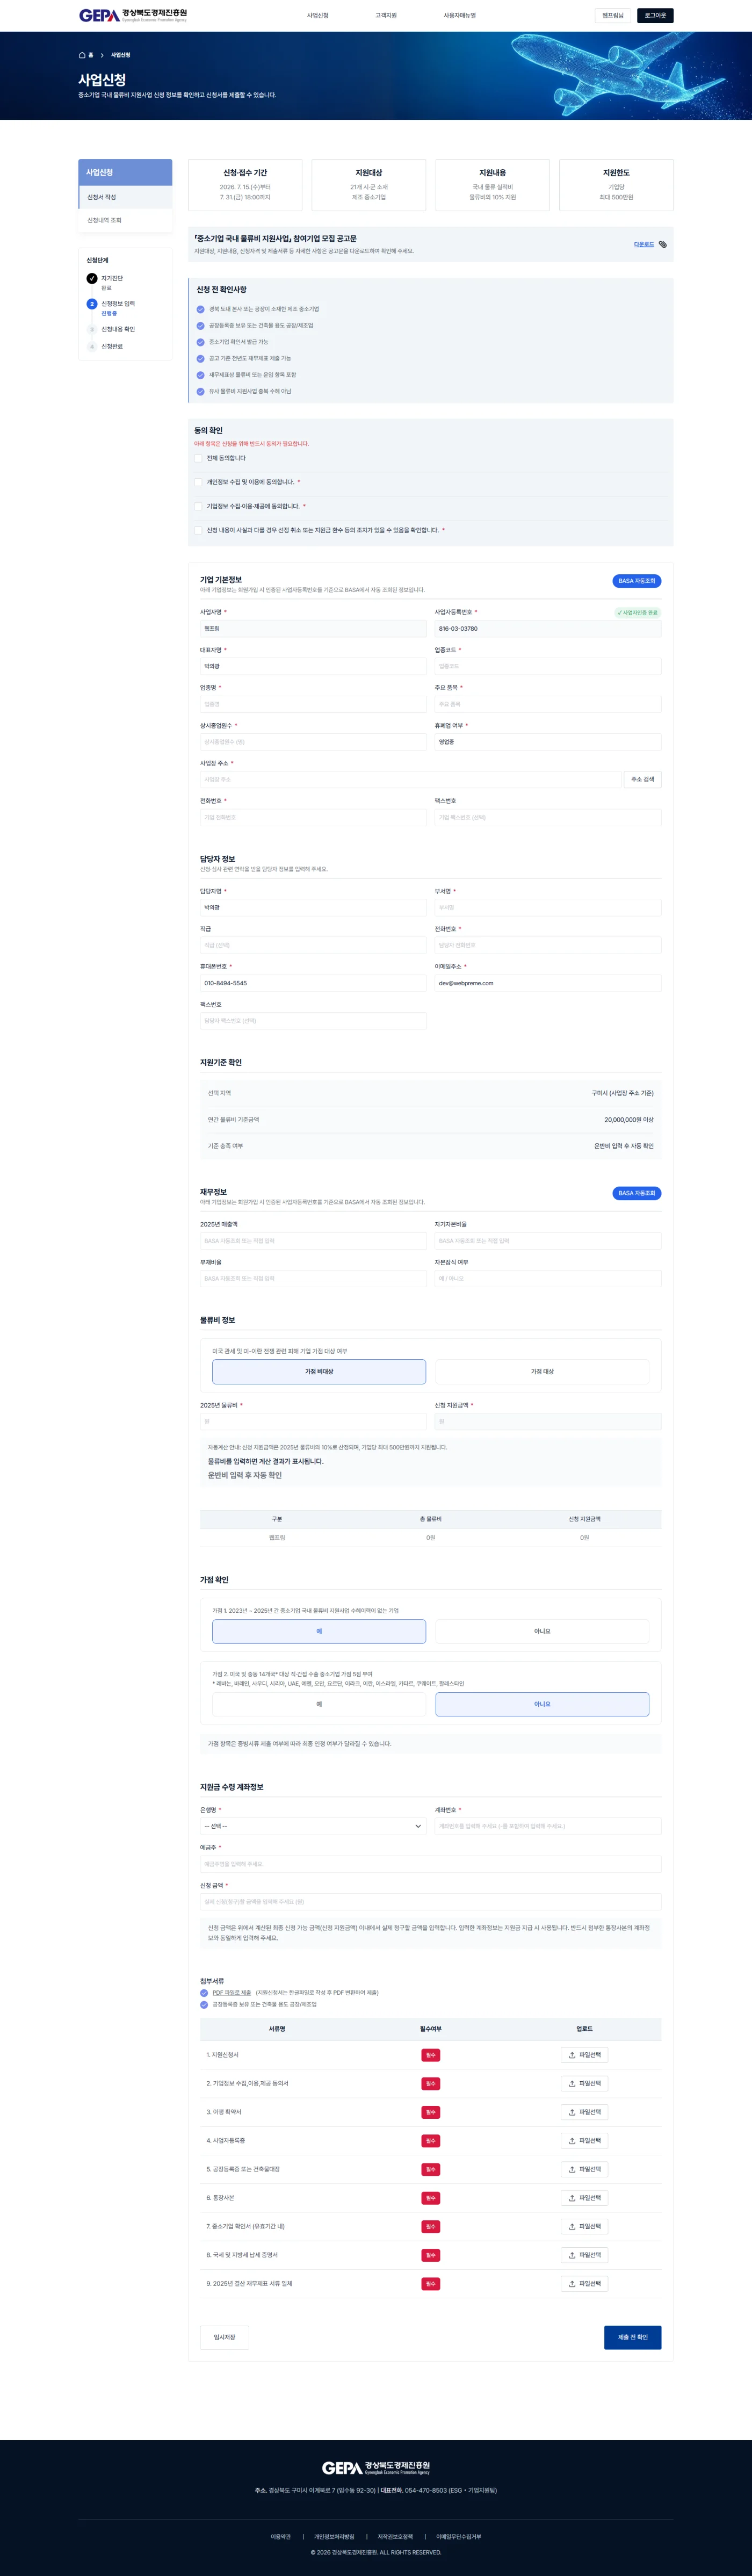752x2576 pixels.
Task: Open the 은행명 선택 dropdown
Action: tap(313, 1826)
